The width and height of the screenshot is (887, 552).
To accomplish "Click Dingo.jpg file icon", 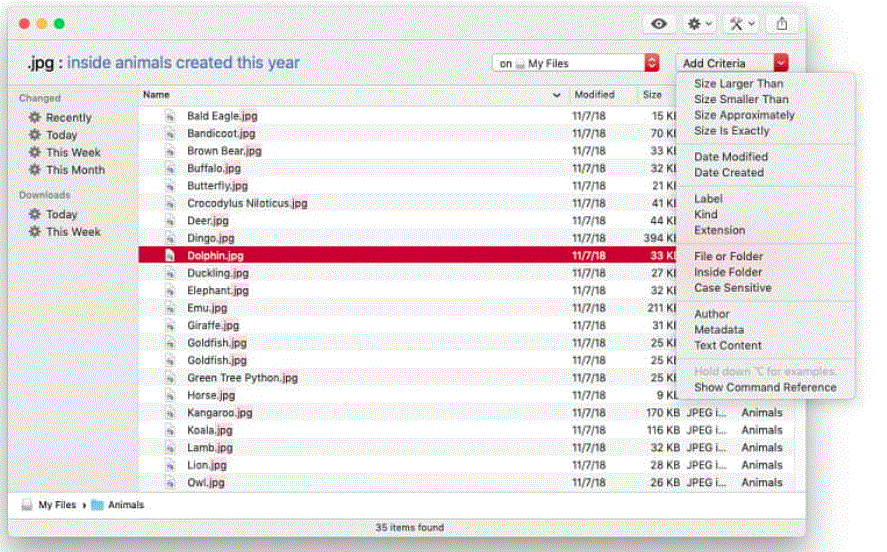I will point(170,239).
